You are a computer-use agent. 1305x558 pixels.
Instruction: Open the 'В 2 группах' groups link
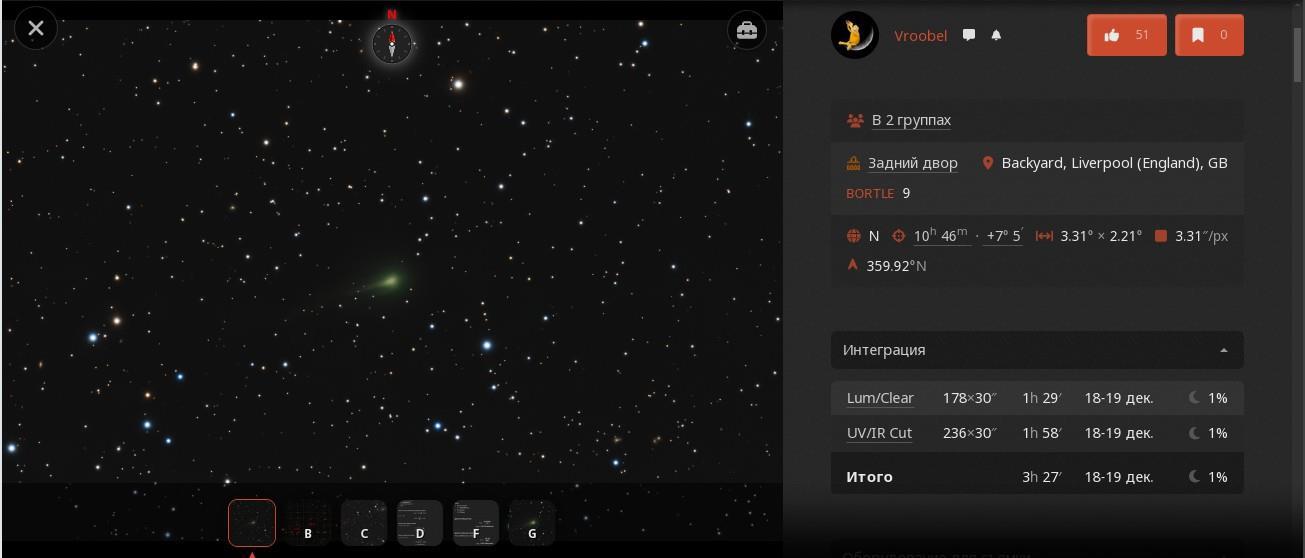click(911, 120)
